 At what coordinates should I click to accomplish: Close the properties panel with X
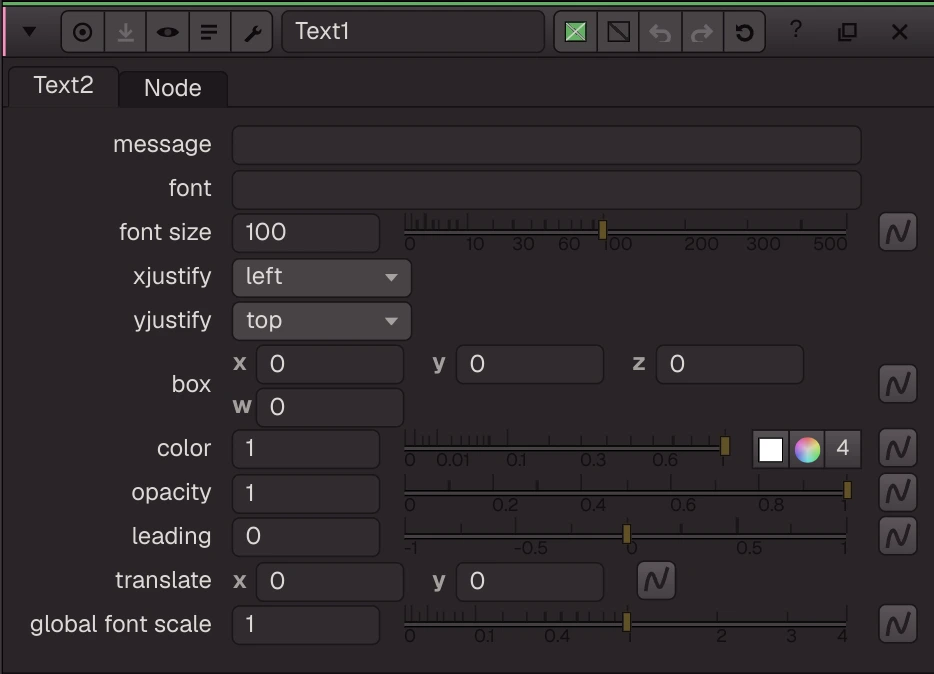tap(899, 32)
